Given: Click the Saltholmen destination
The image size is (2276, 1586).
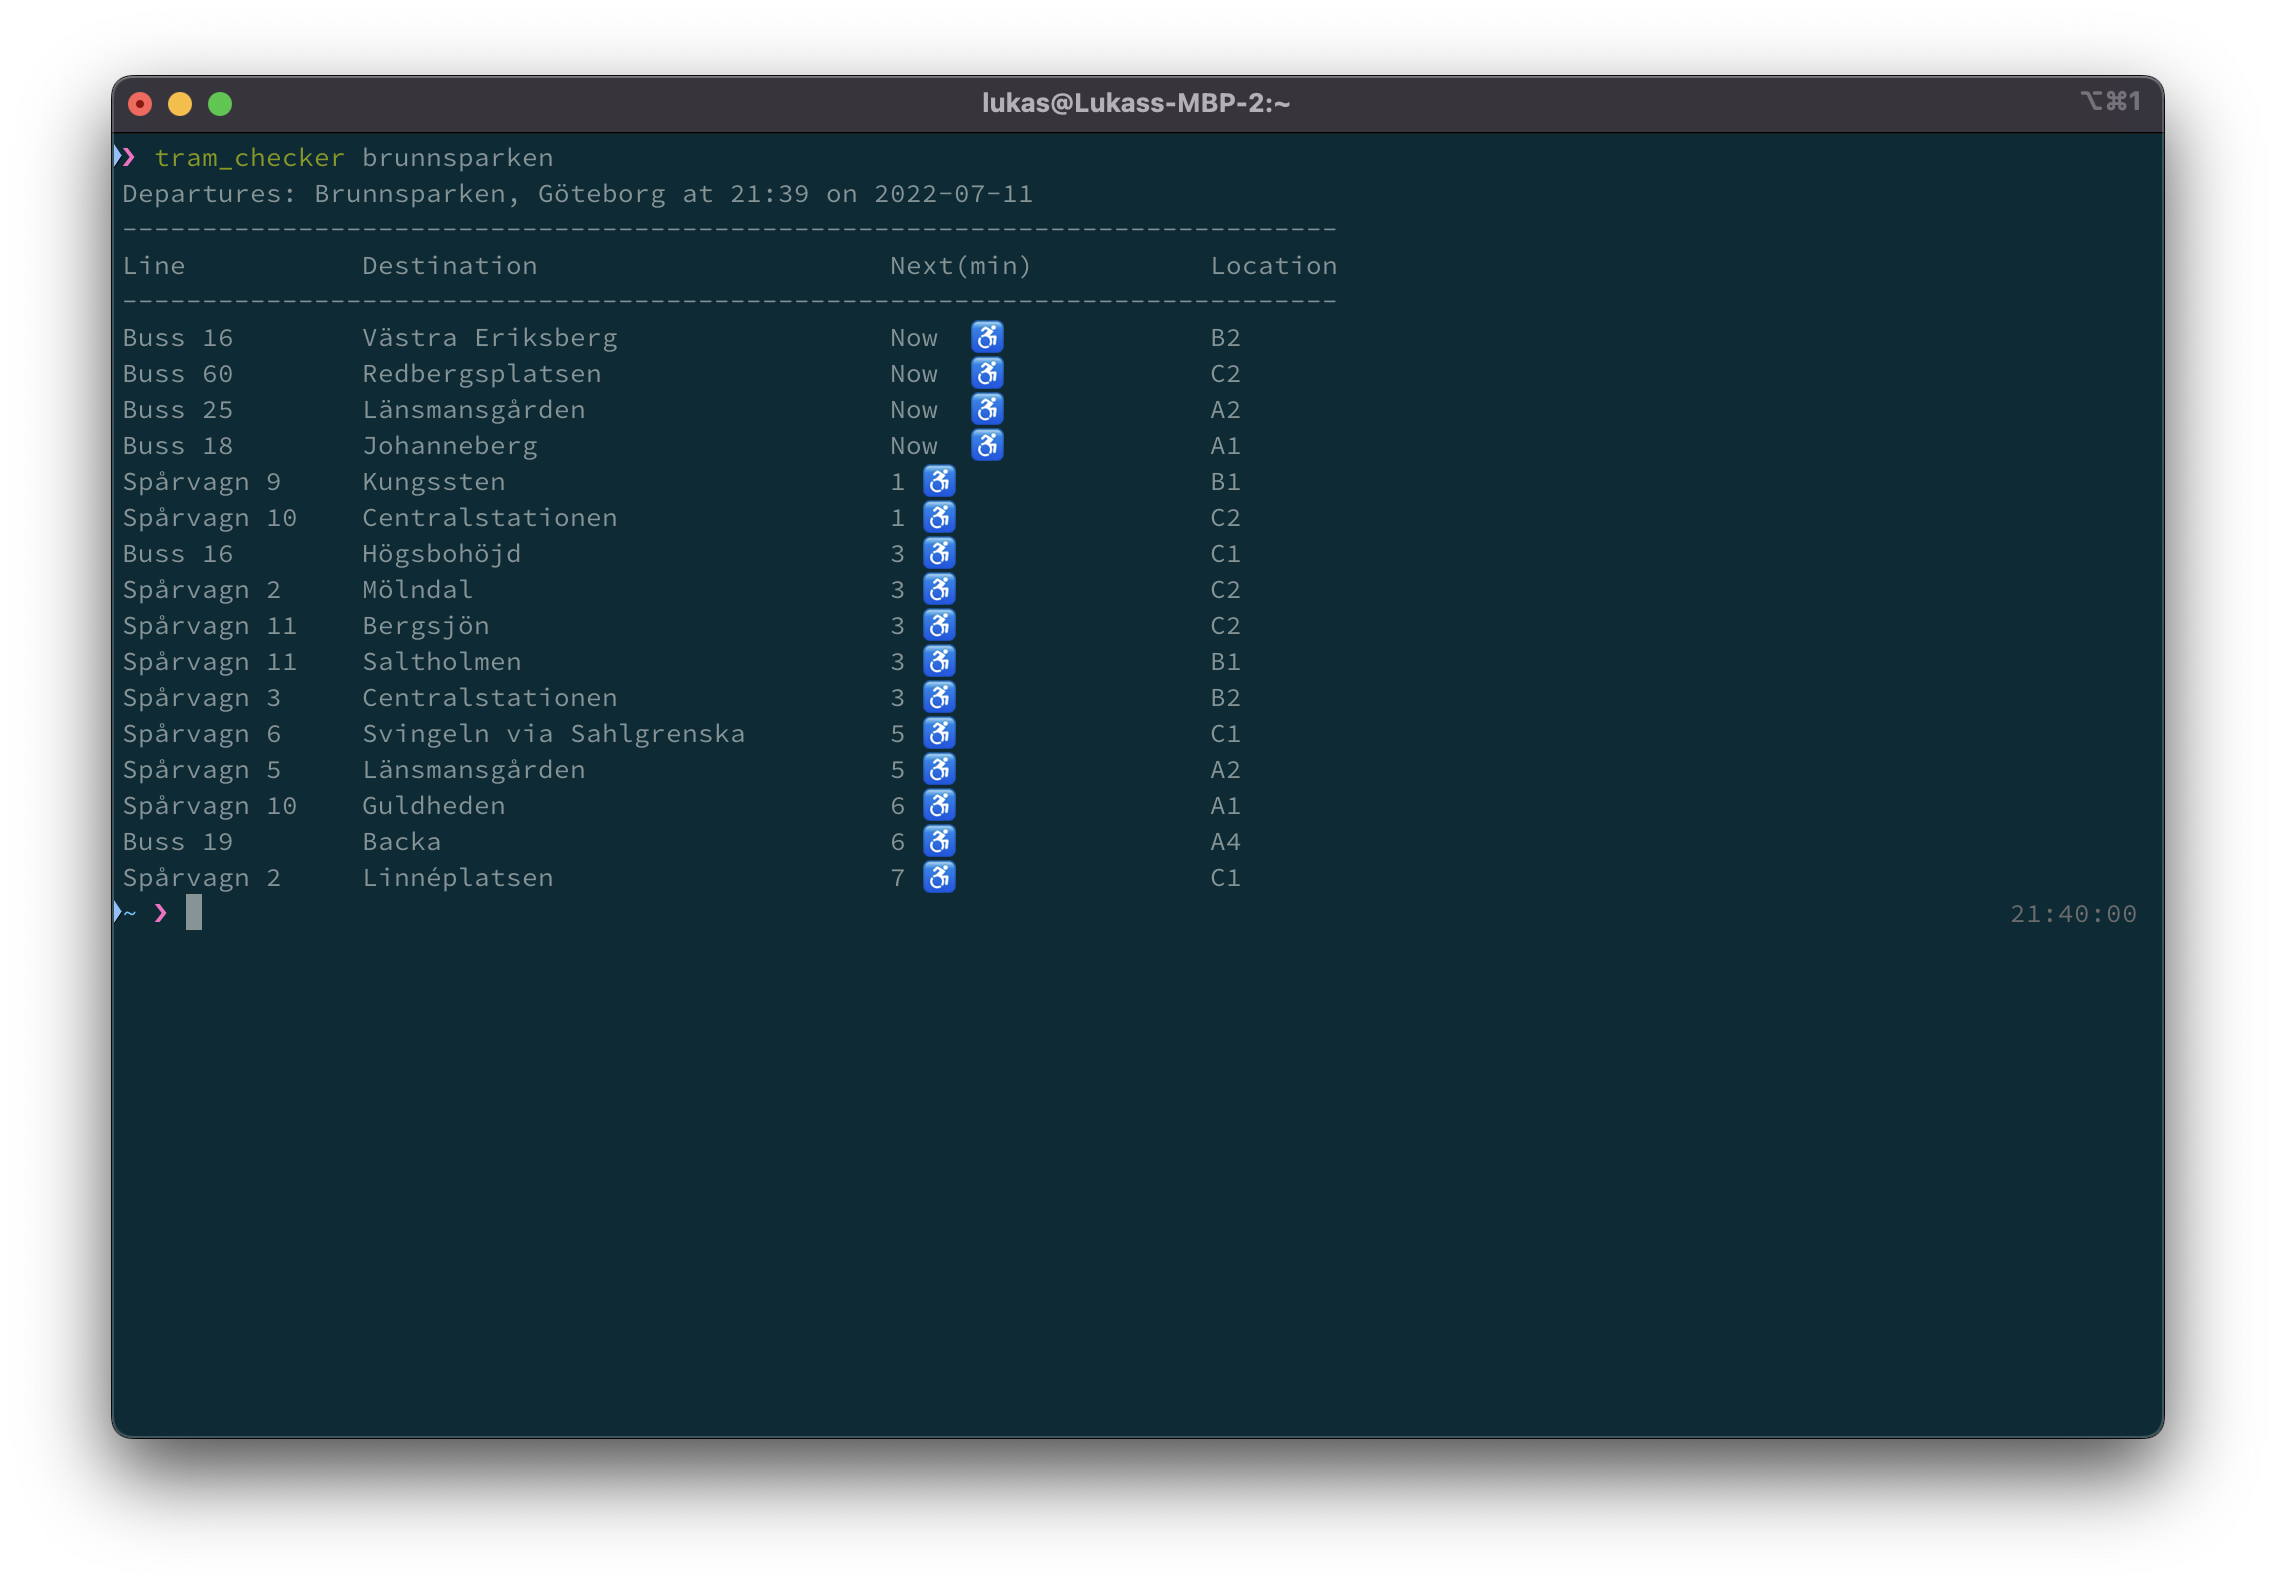Looking at the screenshot, I should coord(442,662).
